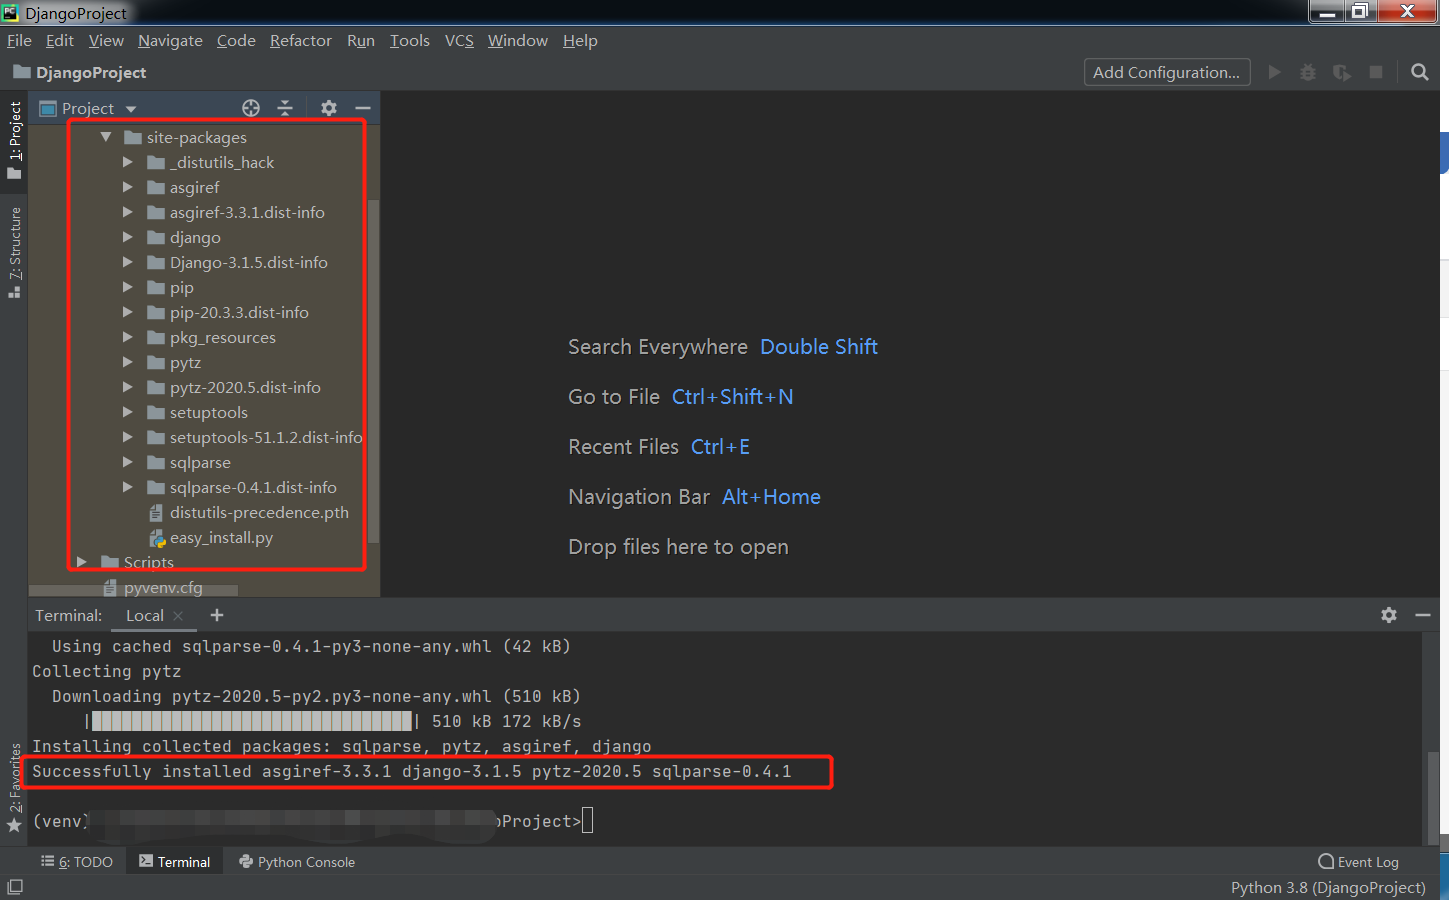Open Project panel settings gear

[329, 108]
